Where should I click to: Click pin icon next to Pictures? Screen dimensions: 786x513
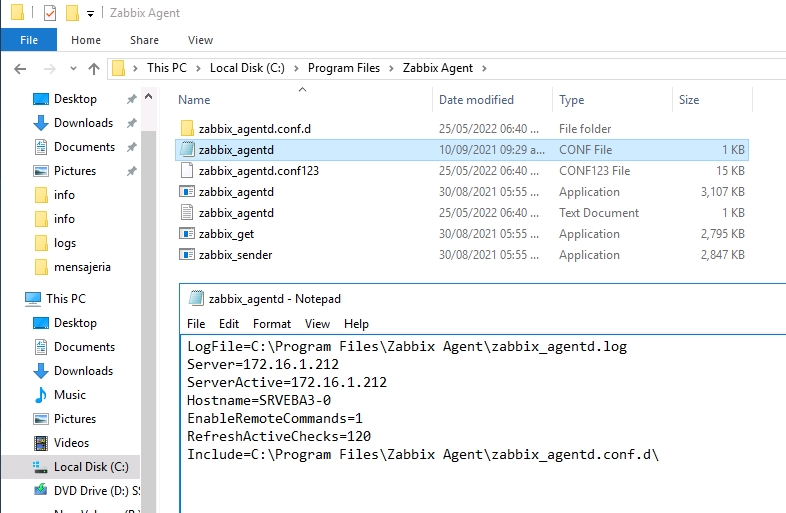131,172
